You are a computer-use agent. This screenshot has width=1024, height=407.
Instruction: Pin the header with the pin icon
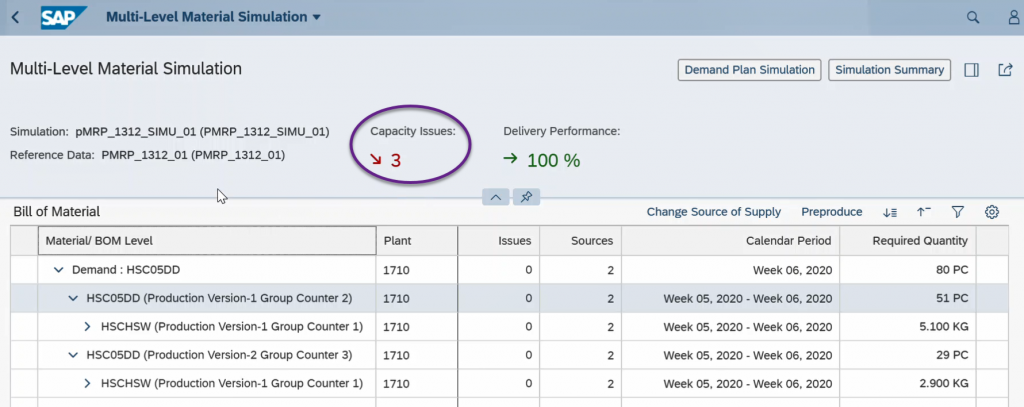[526, 197]
